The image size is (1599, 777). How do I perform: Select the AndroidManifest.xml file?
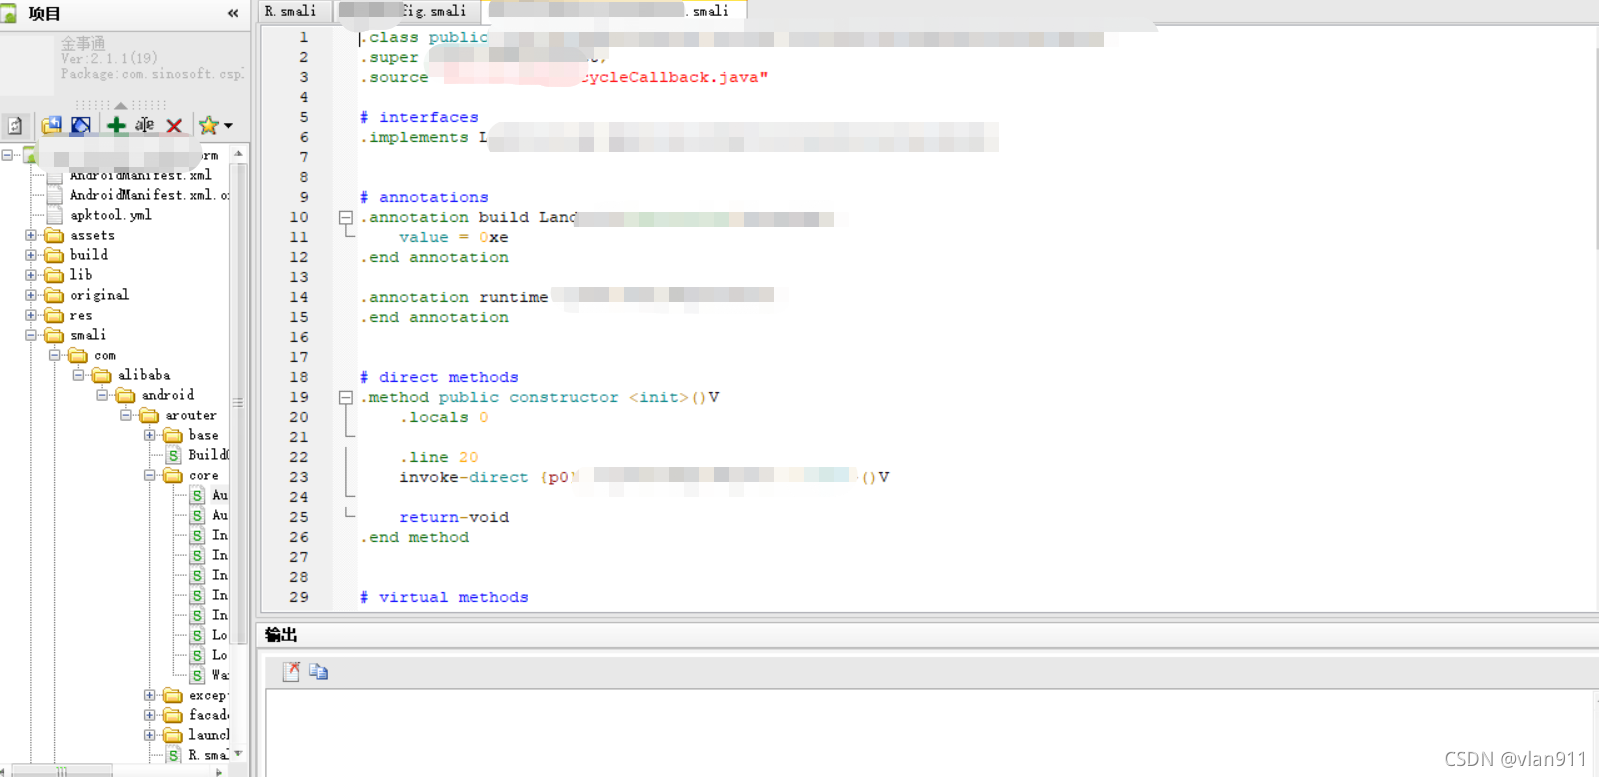coord(140,175)
